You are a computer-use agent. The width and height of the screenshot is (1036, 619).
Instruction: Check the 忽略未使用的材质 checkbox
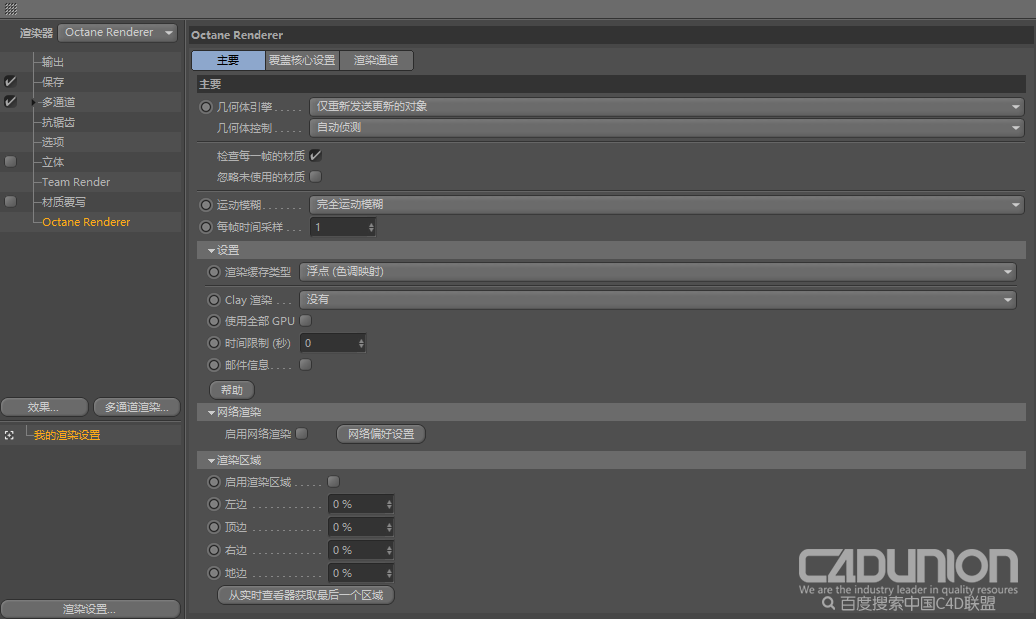316,176
